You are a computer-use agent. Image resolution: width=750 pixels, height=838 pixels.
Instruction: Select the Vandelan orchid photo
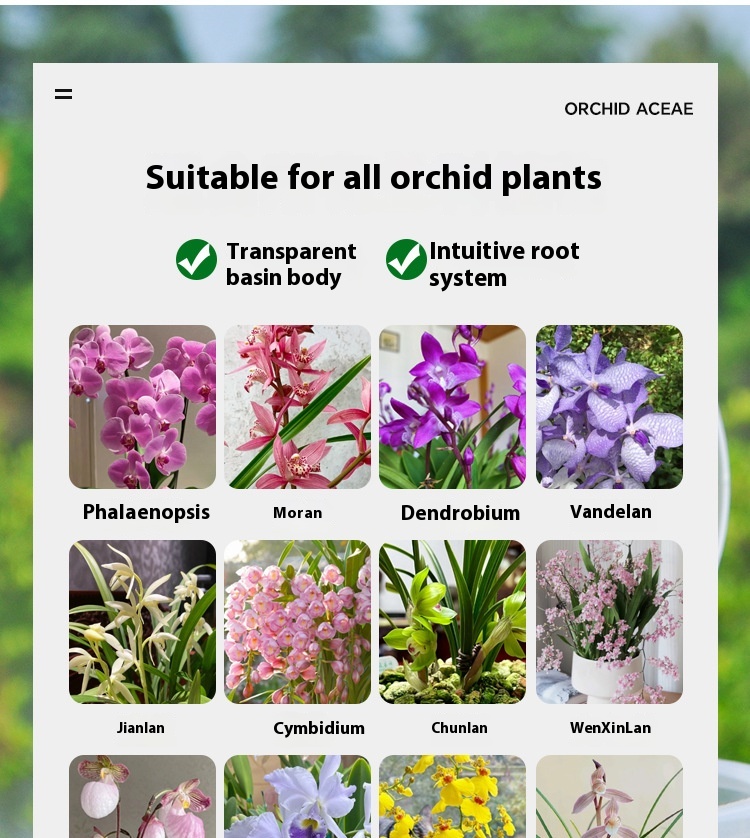coord(609,407)
